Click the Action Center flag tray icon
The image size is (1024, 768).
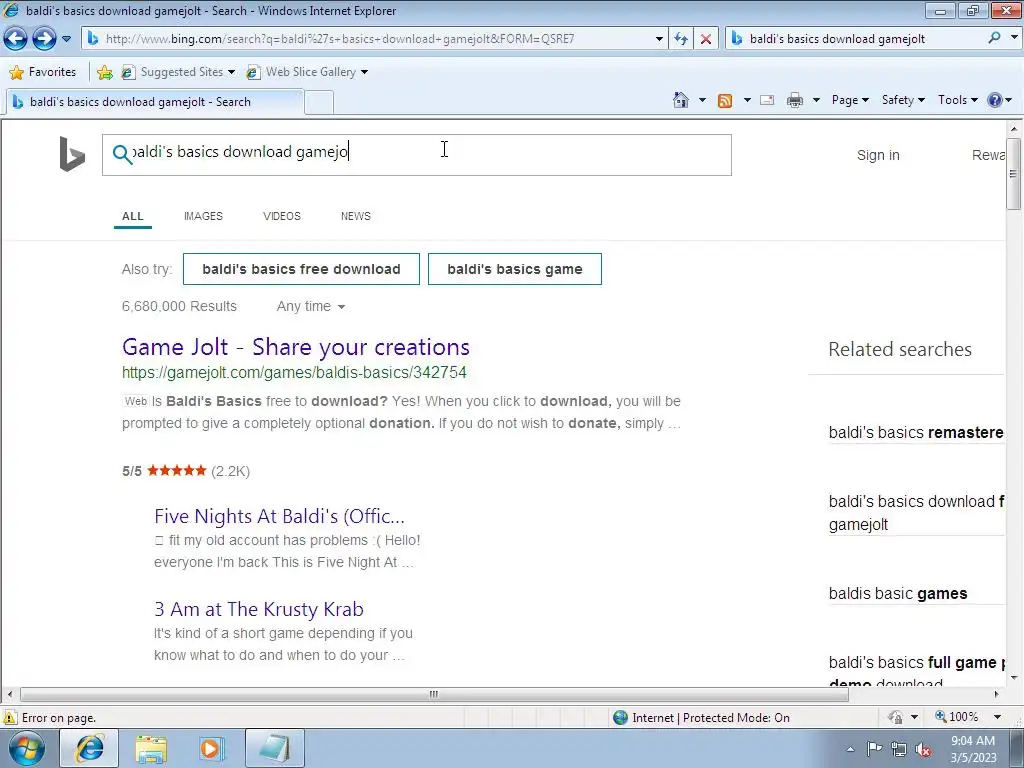coord(874,749)
